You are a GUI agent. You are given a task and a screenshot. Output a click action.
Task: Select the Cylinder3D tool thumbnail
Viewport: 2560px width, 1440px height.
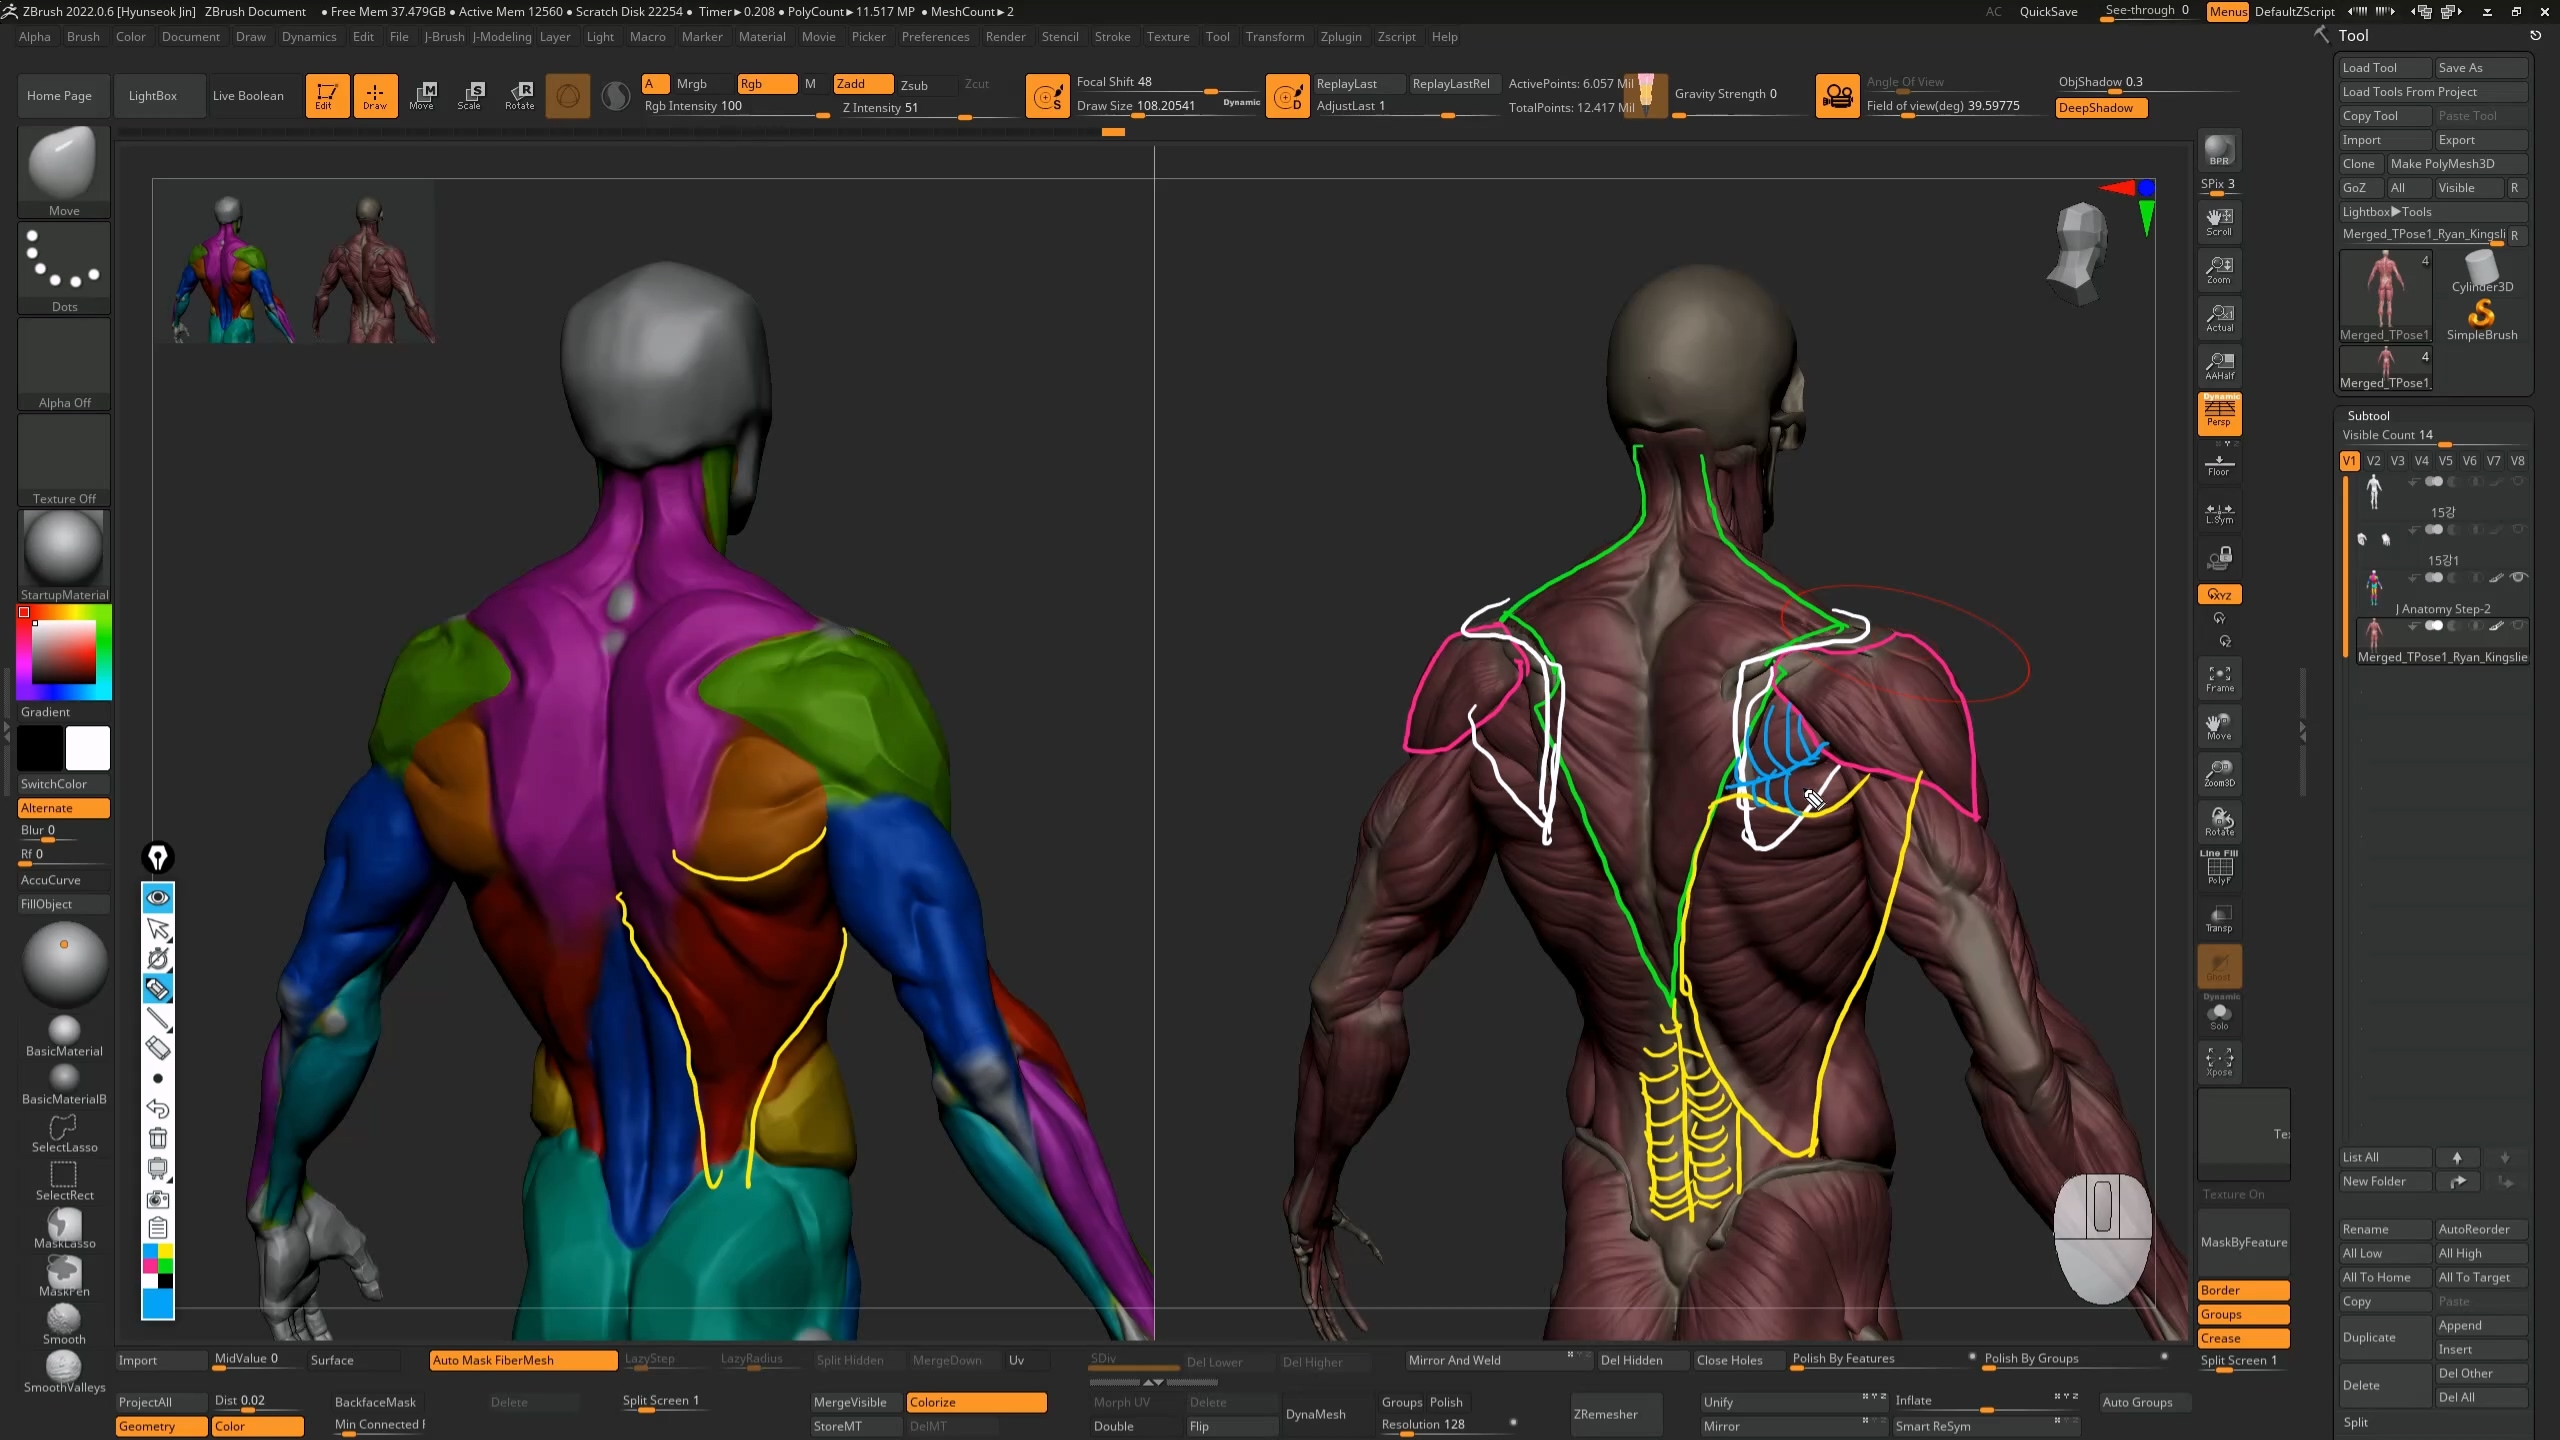[x=2482, y=270]
